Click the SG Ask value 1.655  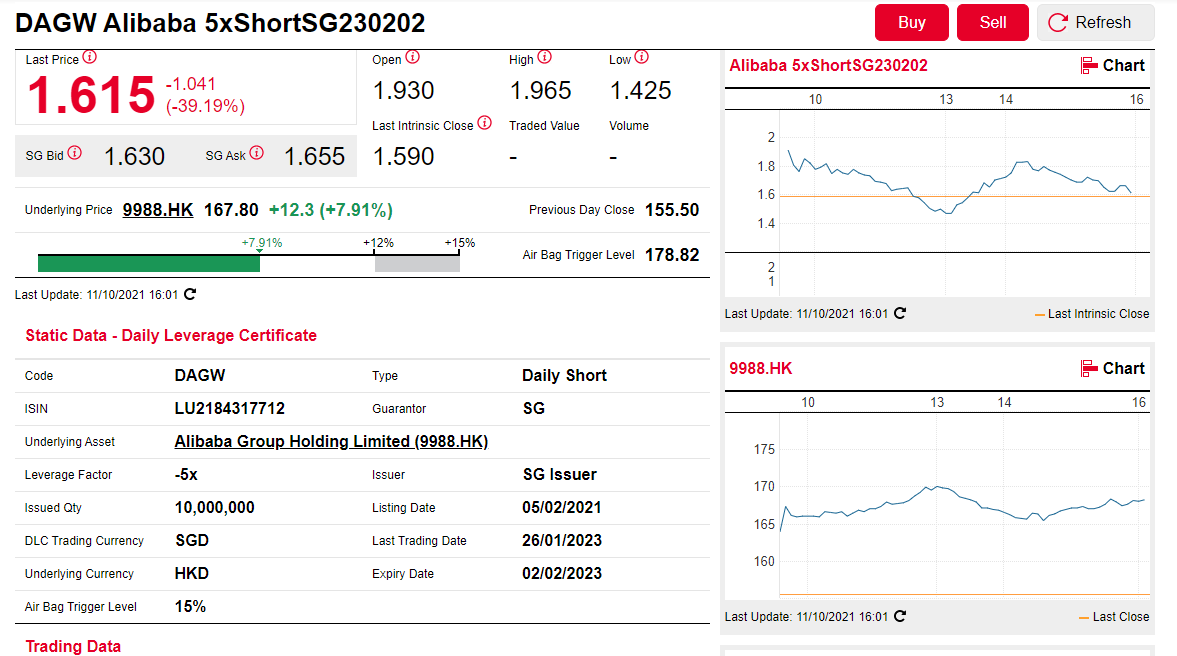pyautogui.click(x=315, y=156)
